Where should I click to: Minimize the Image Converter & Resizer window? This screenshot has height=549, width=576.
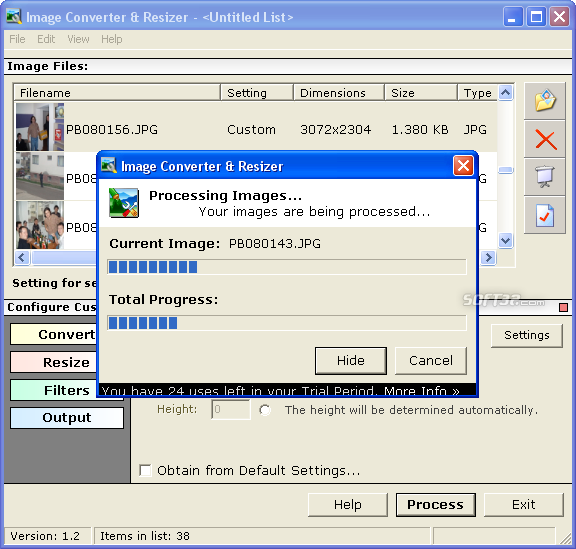pyautogui.click(x=512, y=17)
